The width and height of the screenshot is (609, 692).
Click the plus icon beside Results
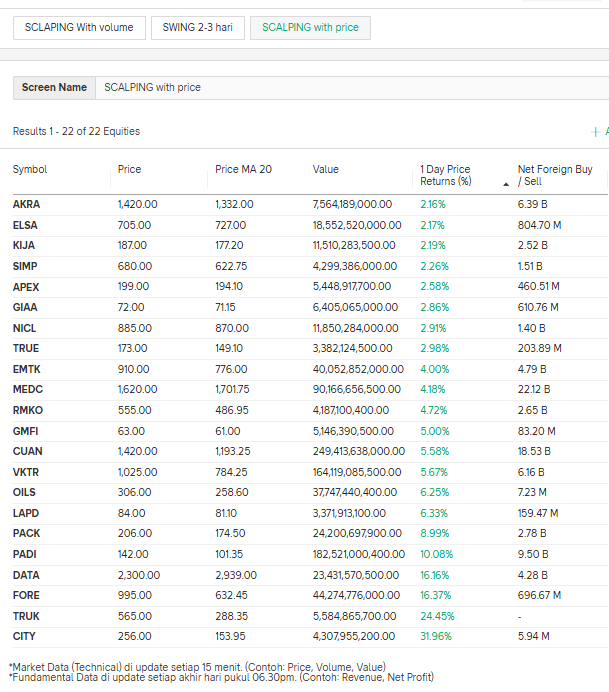(596, 132)
